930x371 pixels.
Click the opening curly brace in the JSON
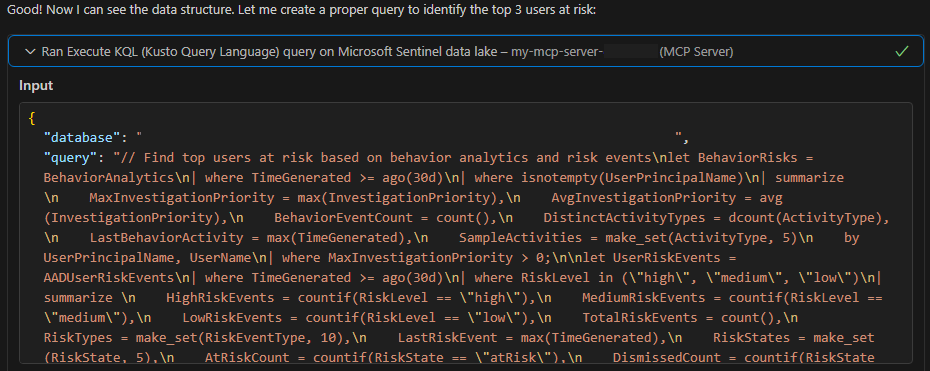(31, 118)
